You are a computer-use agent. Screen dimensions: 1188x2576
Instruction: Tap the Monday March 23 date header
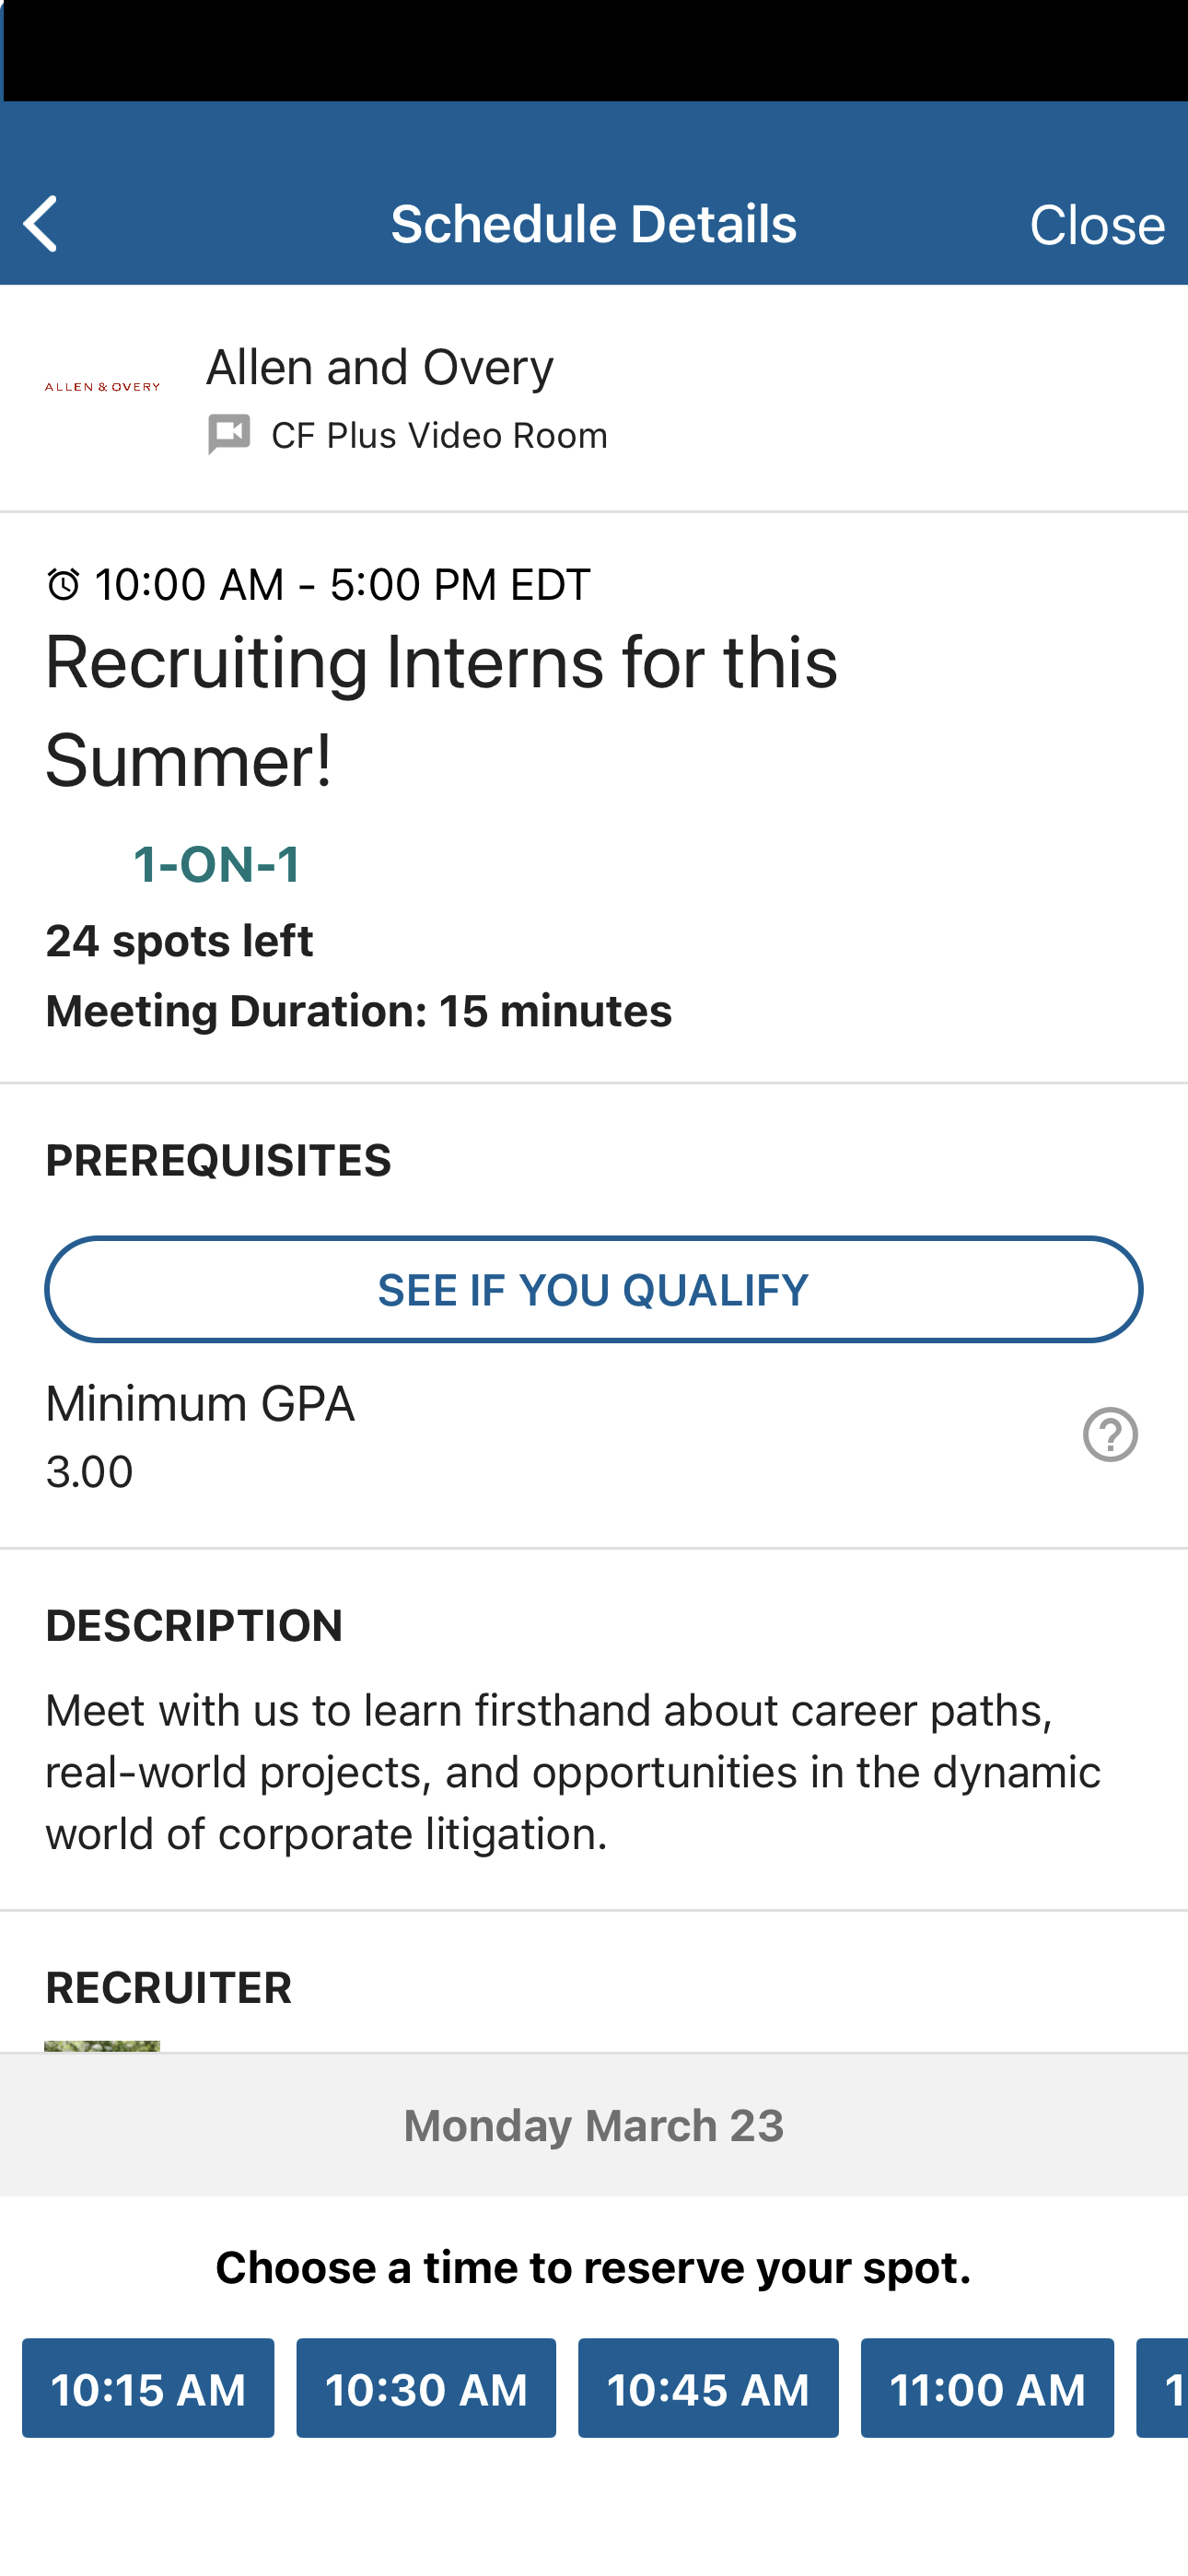tap(594, 2125)
